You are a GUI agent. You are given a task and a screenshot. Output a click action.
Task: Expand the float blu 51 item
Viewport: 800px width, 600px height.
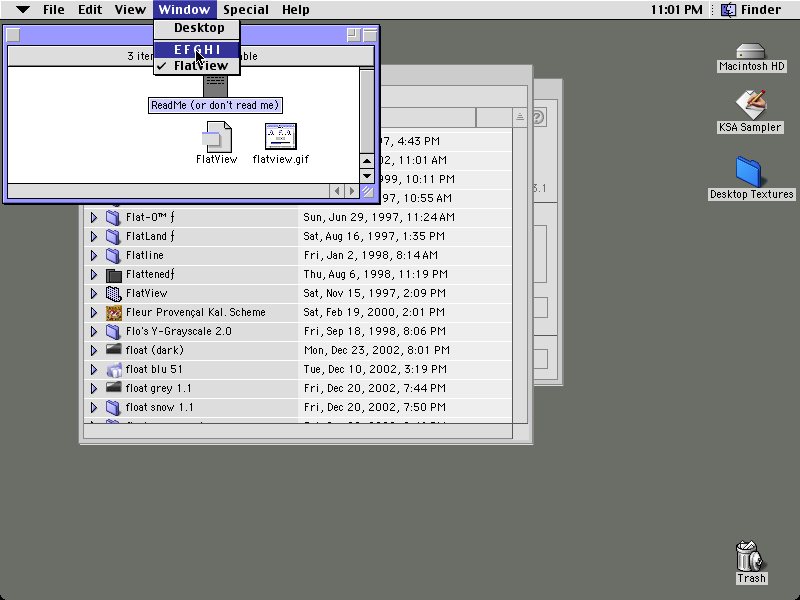(94, 369)
